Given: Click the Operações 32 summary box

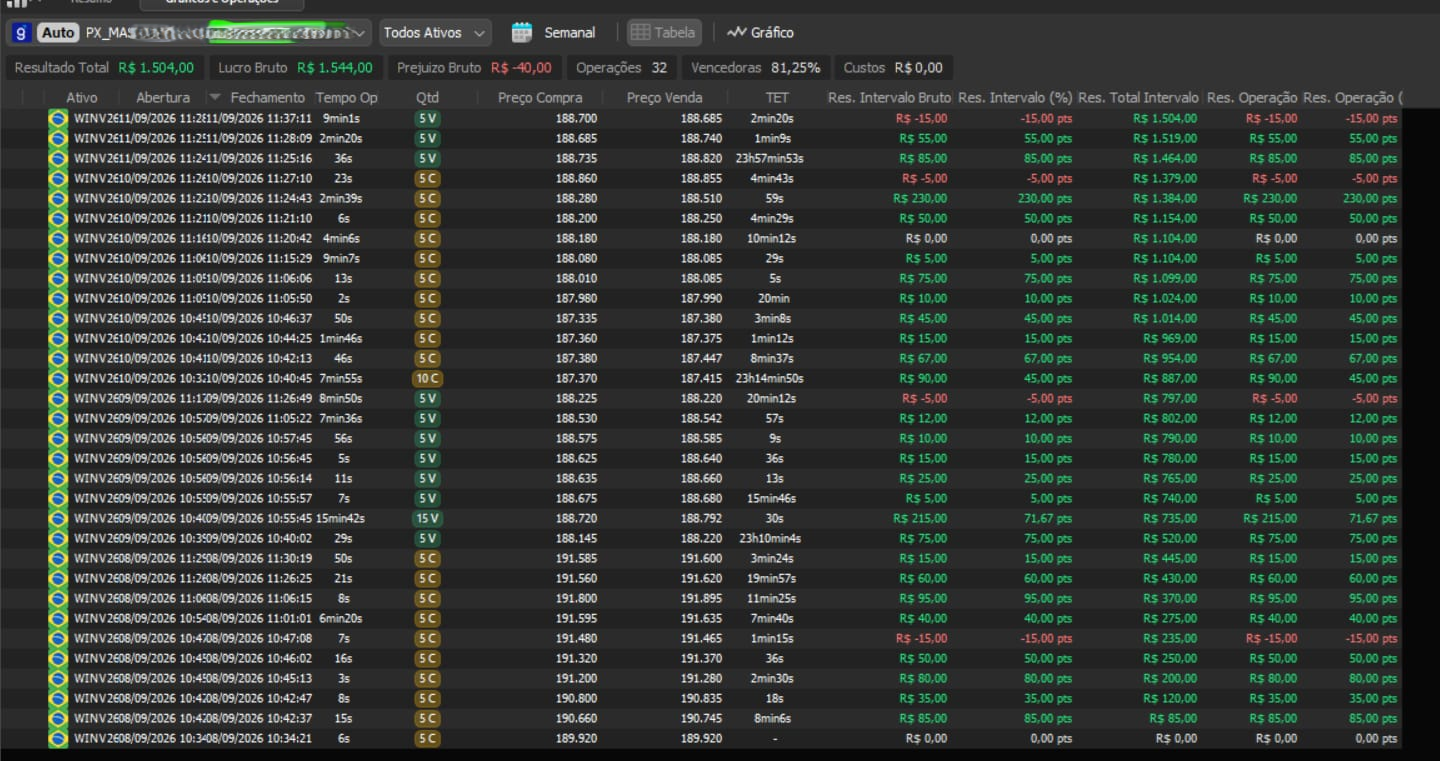Looking at the screenshot, I should click(621, 68).
